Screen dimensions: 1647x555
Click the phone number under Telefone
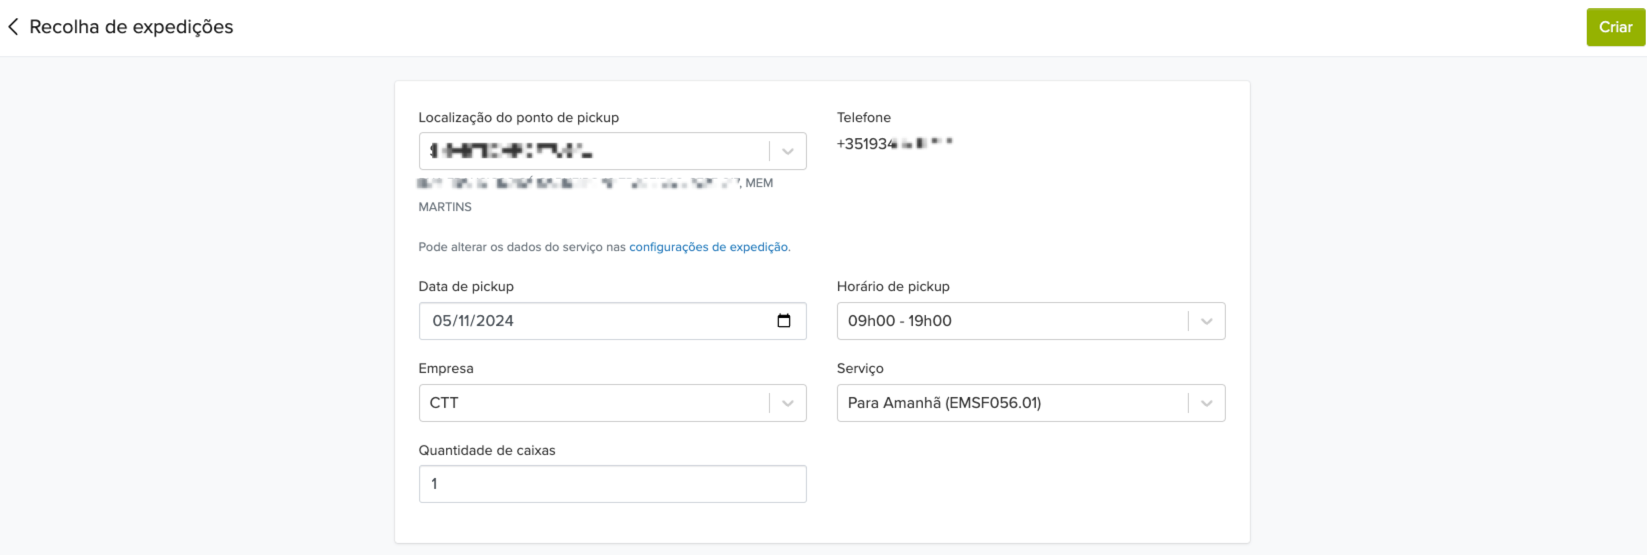point(894,144)
